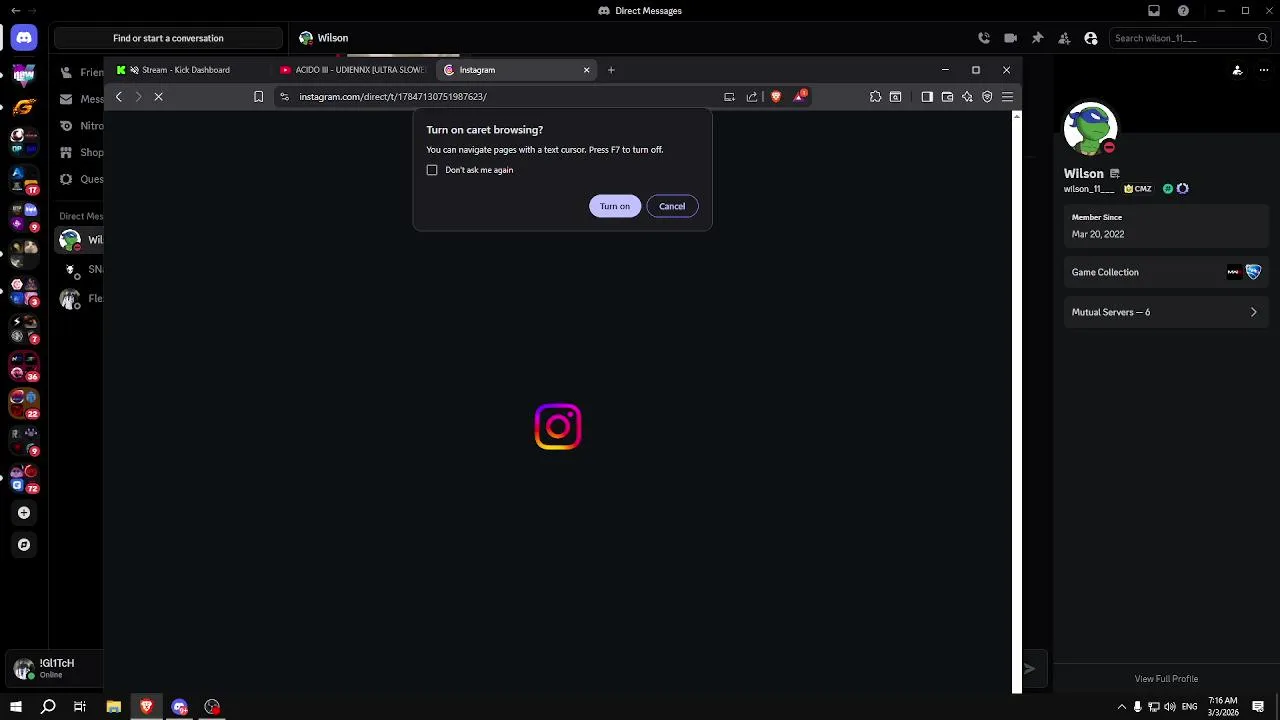The height and width of the screenshot is (720, 1280).
Task: Stop loading the Instagram page
Action: click(158, 97)
